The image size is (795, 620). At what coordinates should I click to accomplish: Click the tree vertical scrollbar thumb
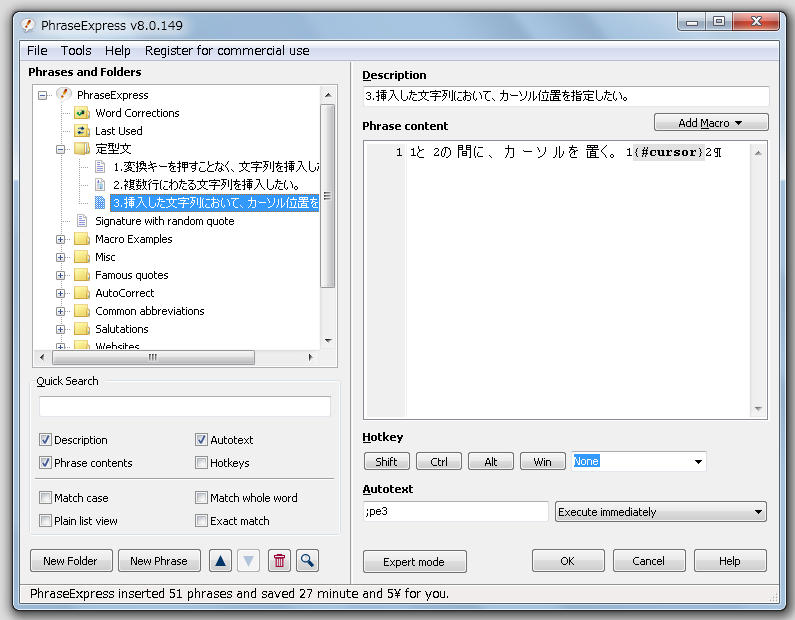click(328, 196)
